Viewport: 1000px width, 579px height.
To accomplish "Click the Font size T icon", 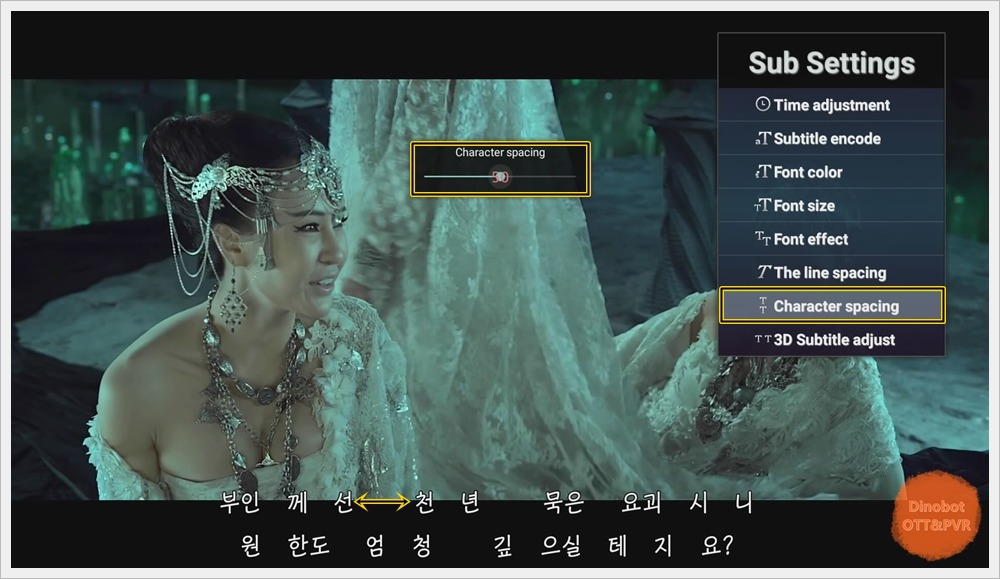I will (763, 205).
